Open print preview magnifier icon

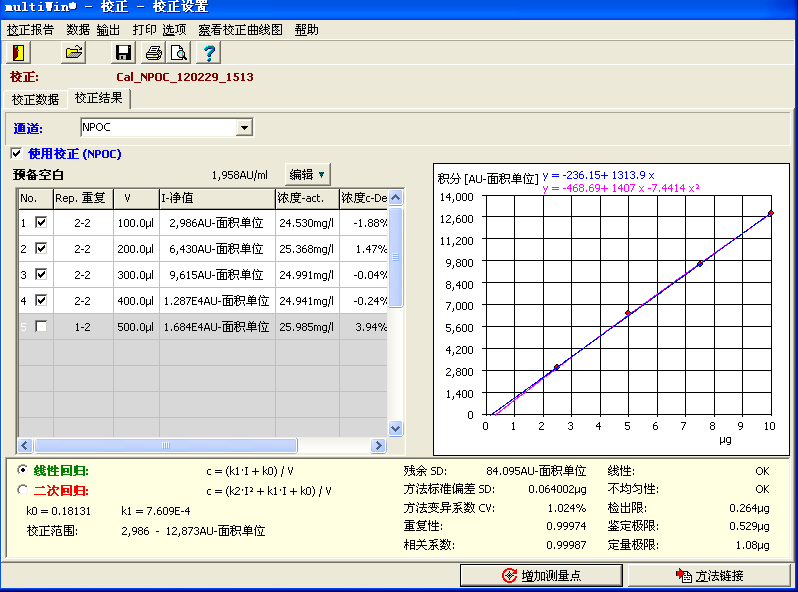tap(178, 52)
